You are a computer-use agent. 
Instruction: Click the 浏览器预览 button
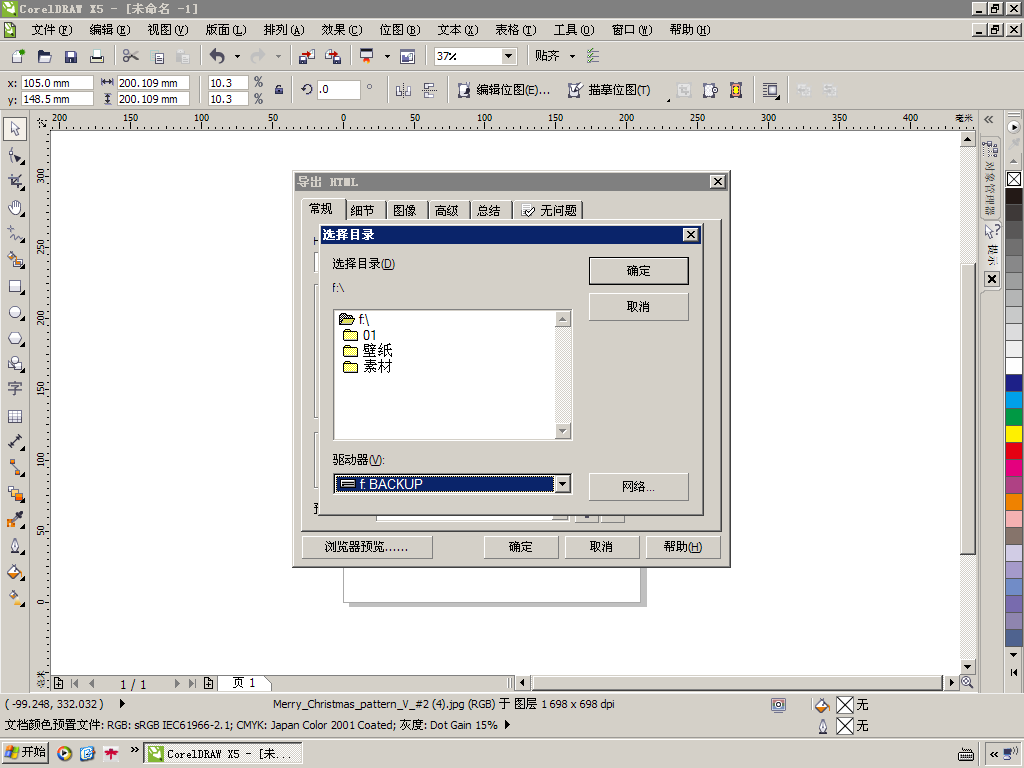coord(367,547)
